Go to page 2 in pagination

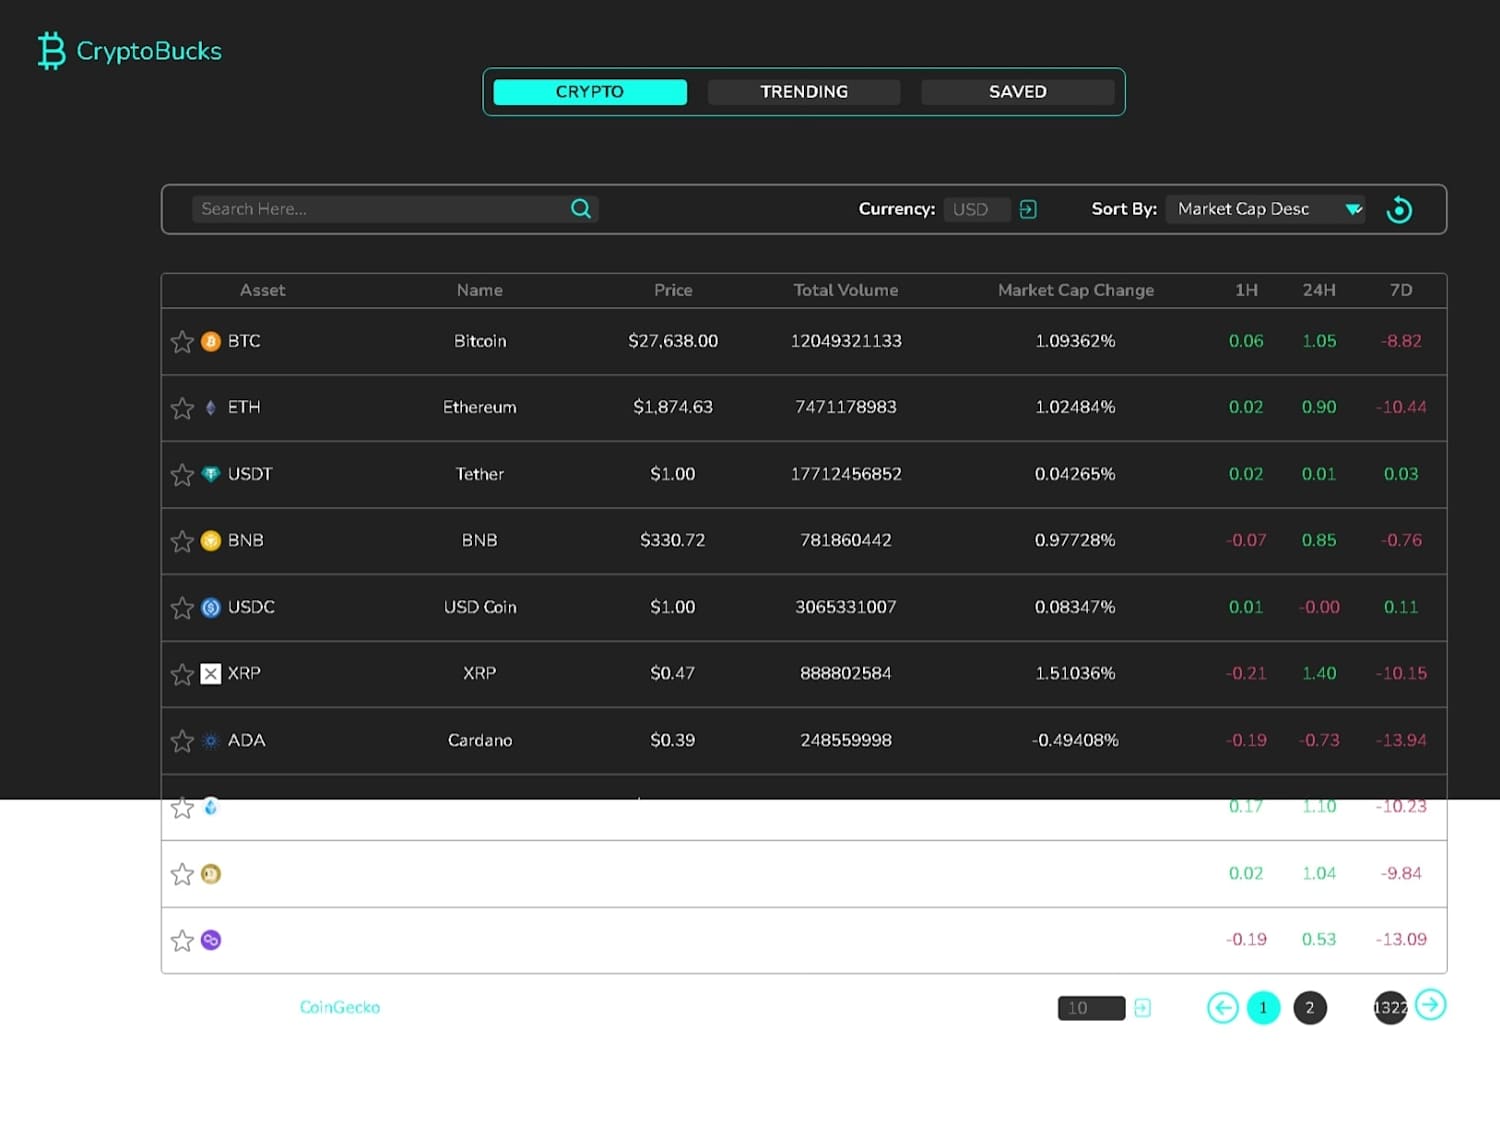click(1310, 1008)
